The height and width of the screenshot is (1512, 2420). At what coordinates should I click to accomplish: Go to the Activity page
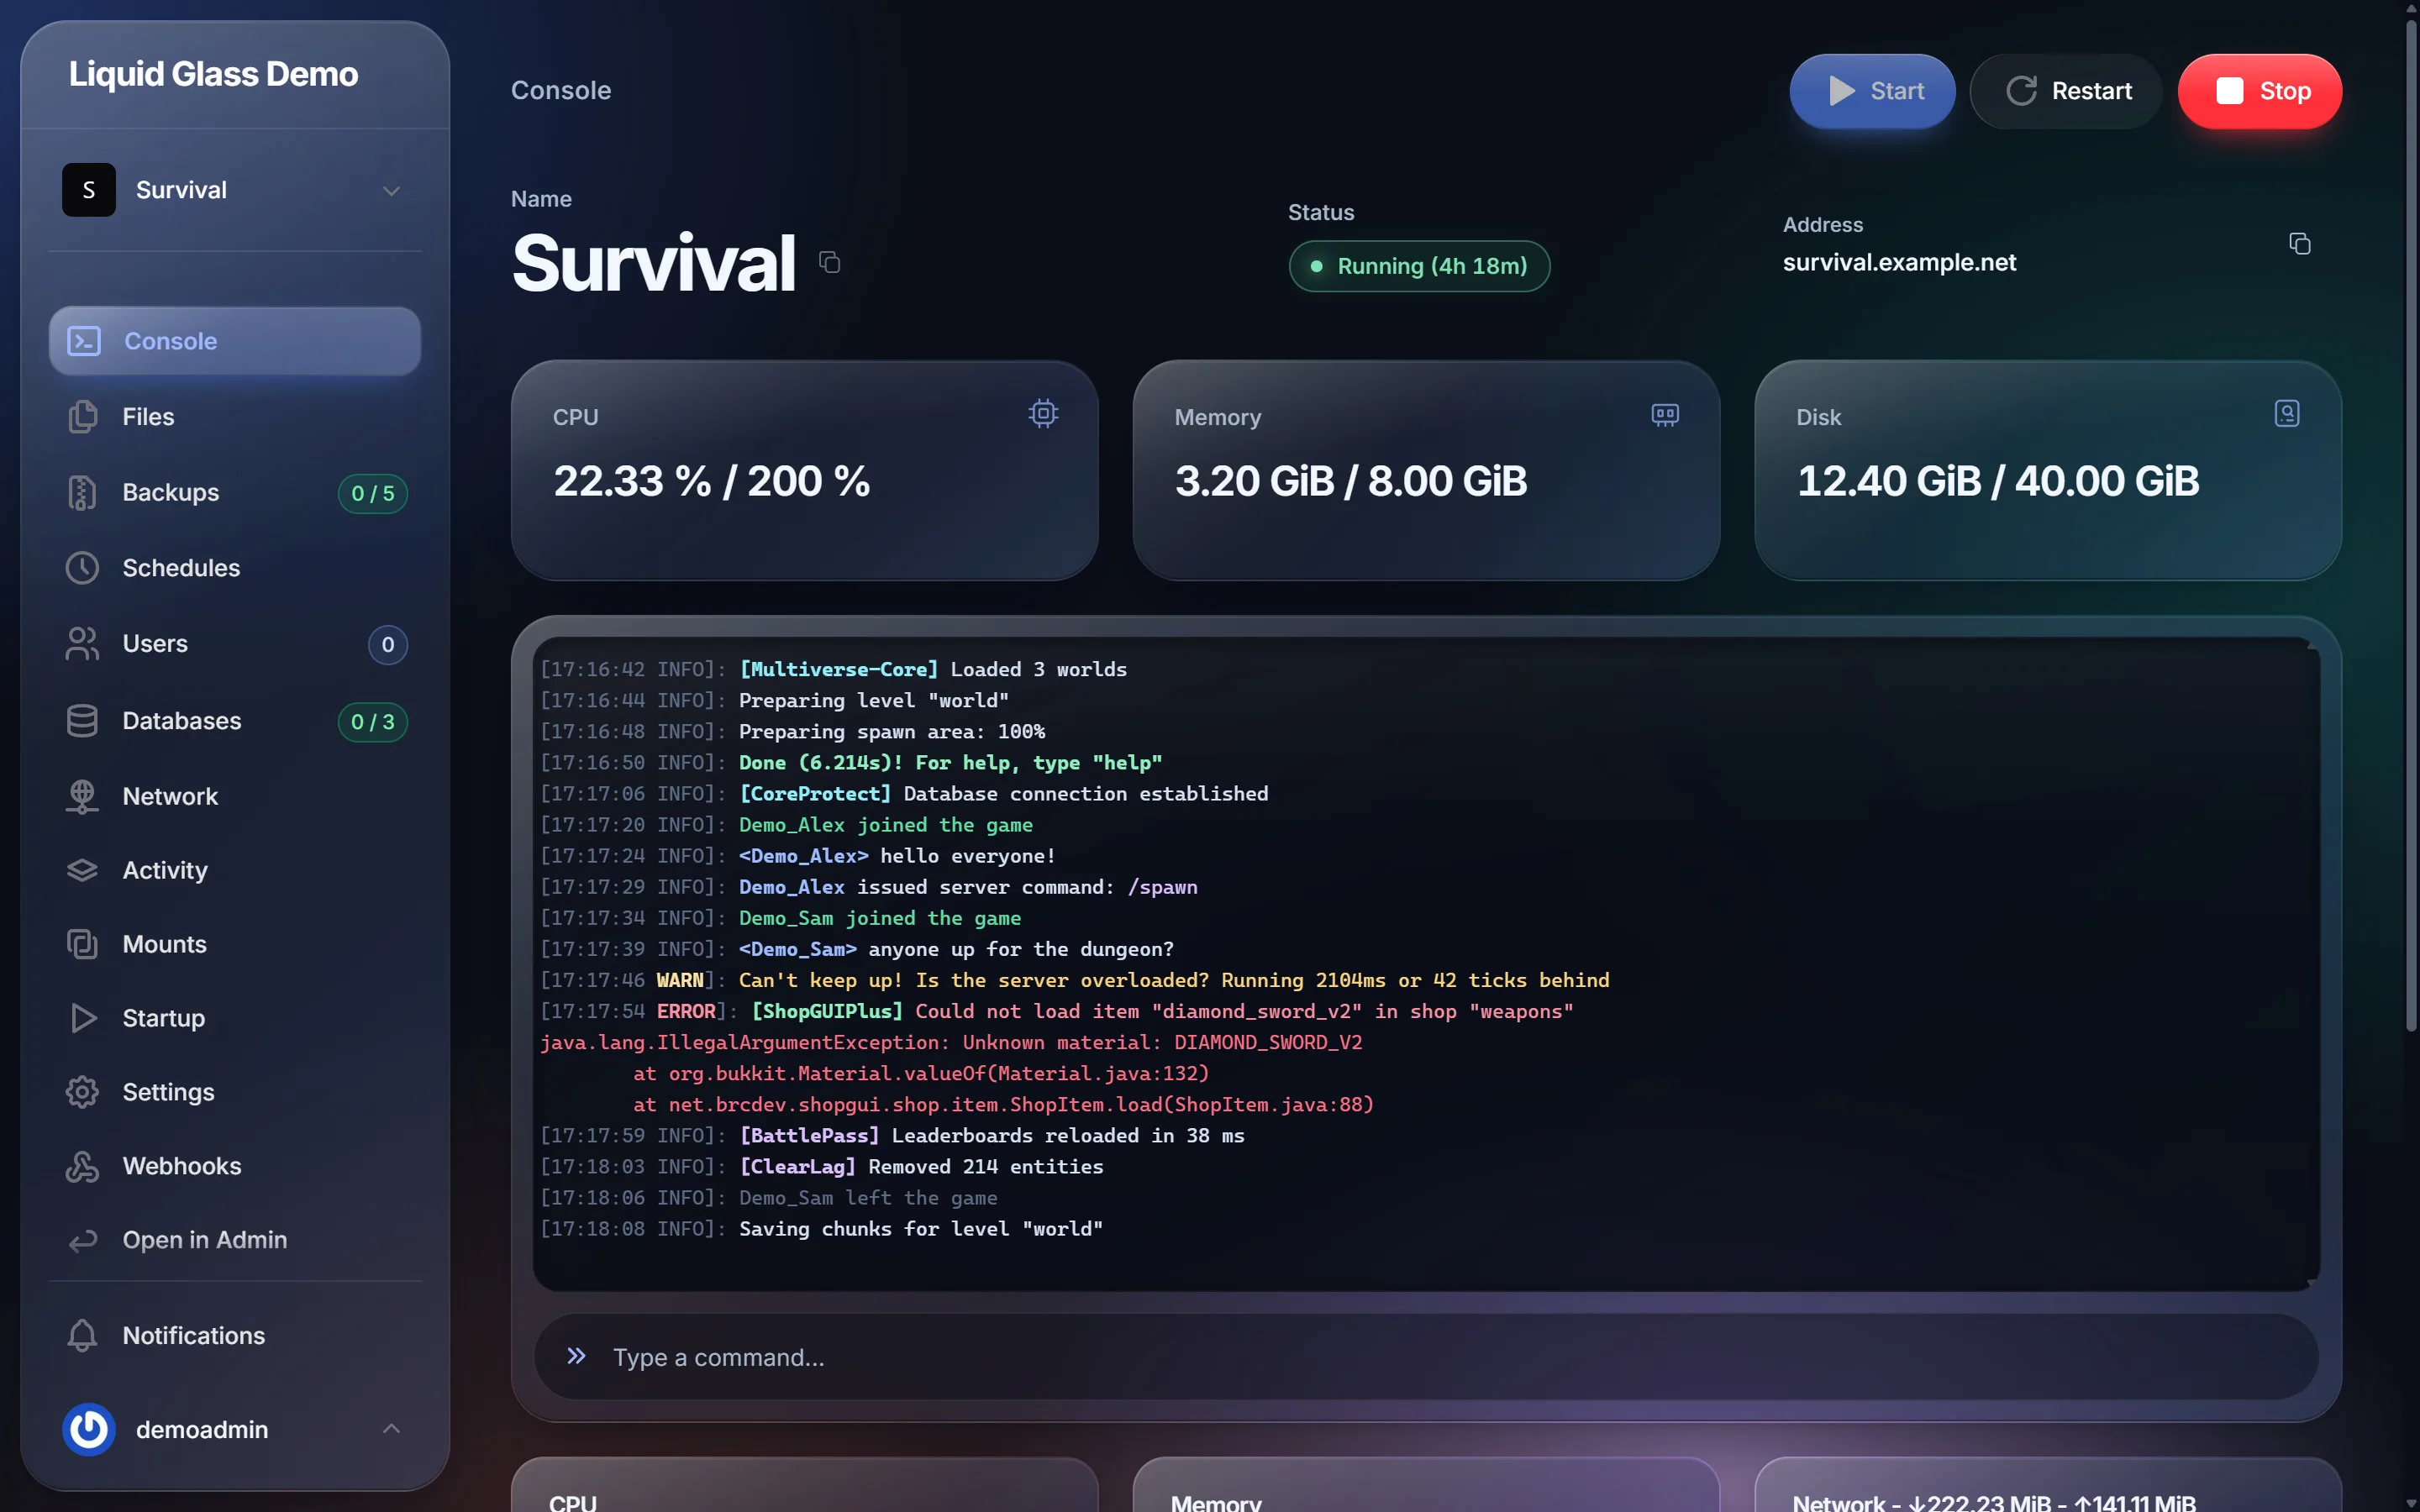[x=235, y=870]
